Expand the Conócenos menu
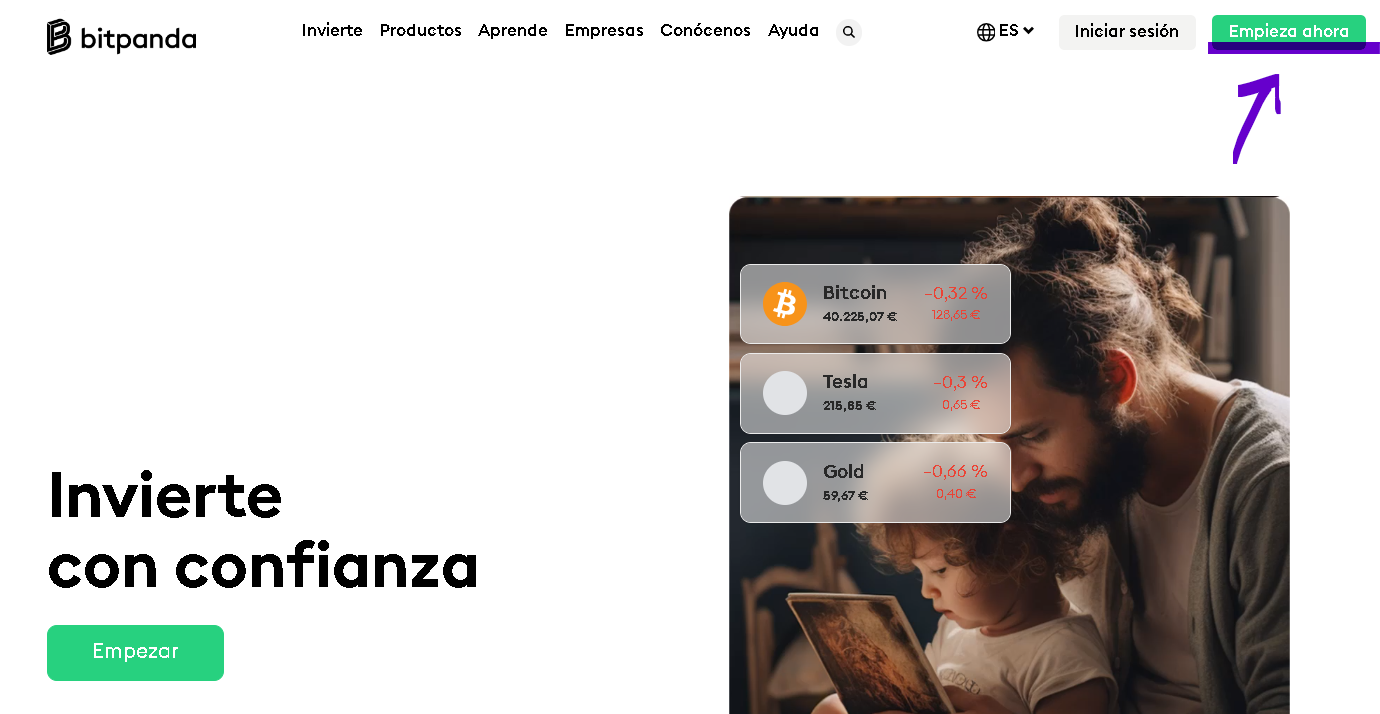1380x714 pixels. click(705, 31)
